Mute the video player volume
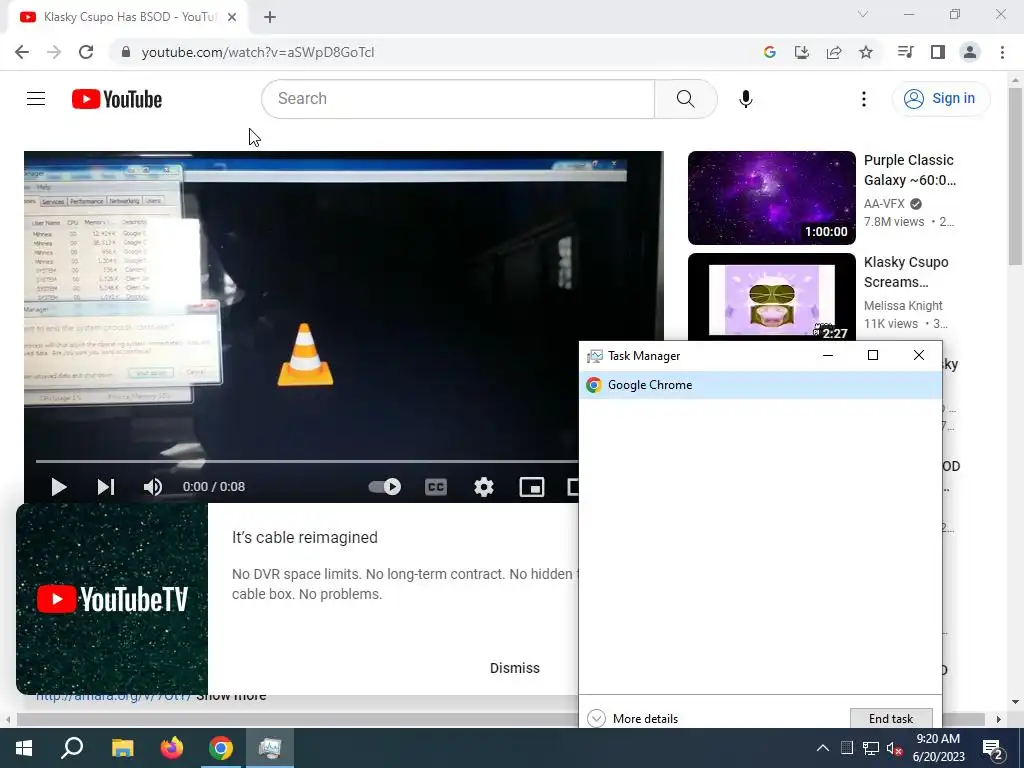1024x768 pixels. pos(153,487)
